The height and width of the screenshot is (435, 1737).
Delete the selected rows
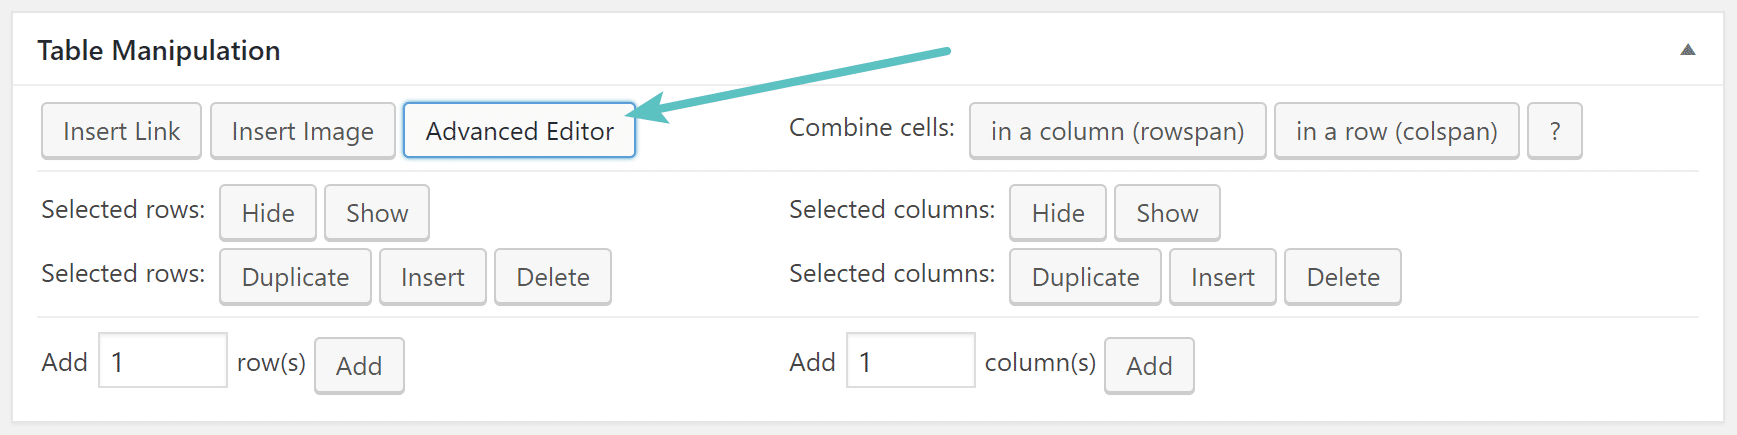coord(552,277)
